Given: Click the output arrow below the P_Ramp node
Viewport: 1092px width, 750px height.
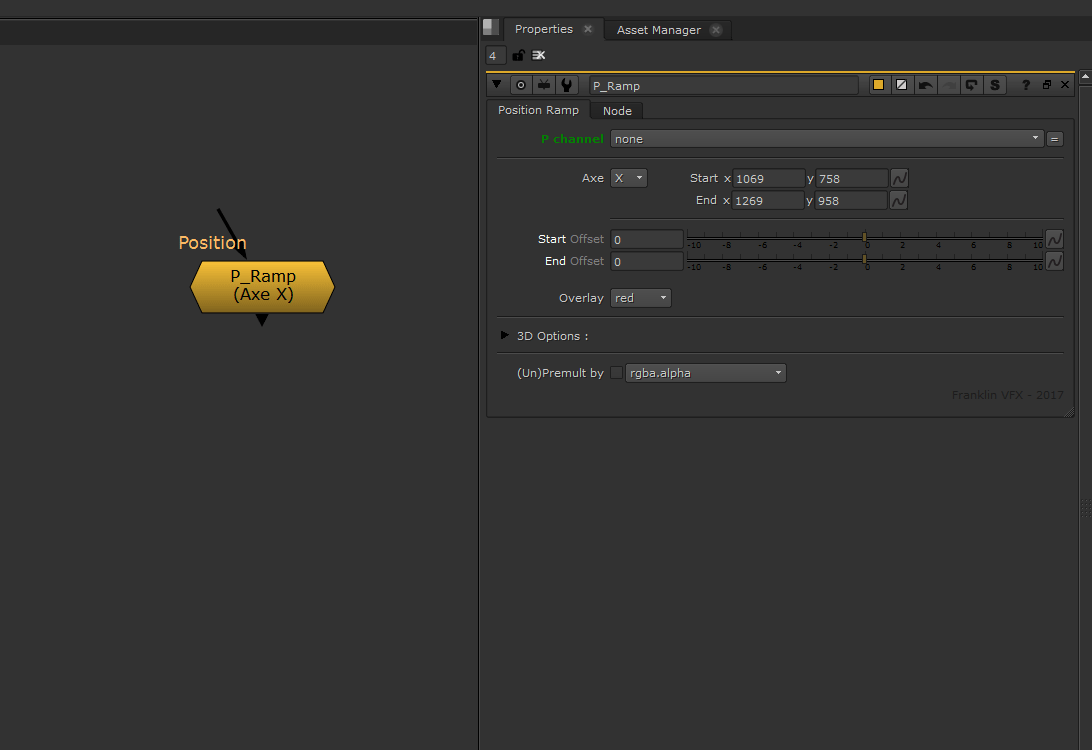Looking at the screenshot, I should 262,320.
